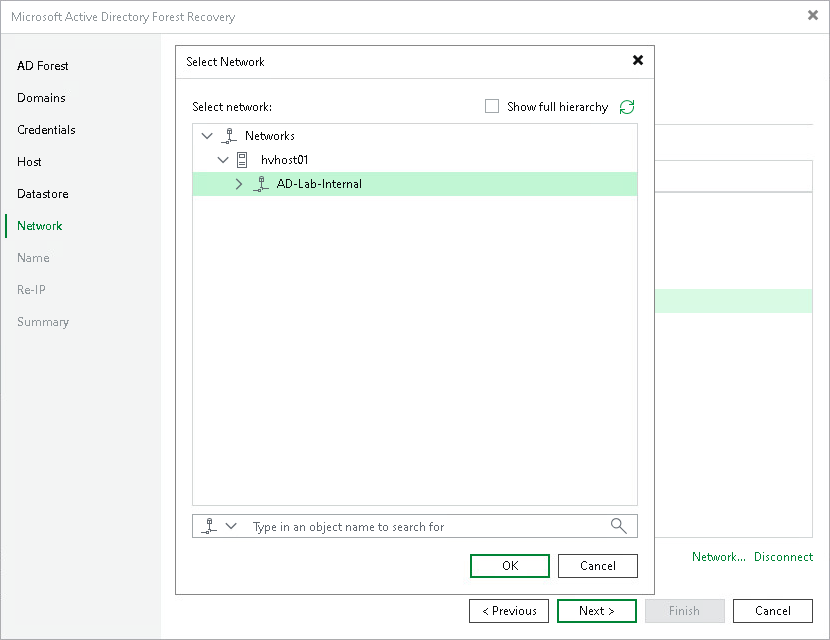Collapse the hvhost01 host node
Image resolution: width=830 pixels, height=640 pixels.
(x=223, y=160)
